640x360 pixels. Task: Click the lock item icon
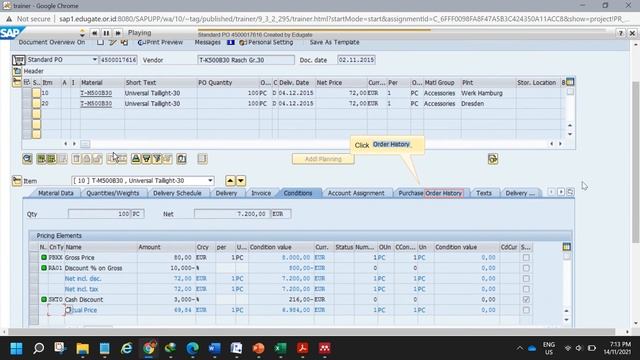pos(87,159)
